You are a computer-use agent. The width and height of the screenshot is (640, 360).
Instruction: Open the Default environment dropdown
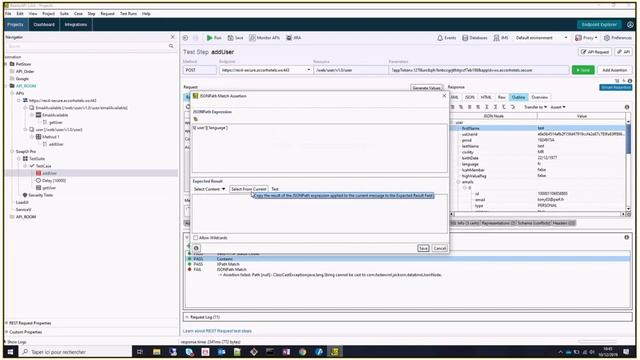541,38
